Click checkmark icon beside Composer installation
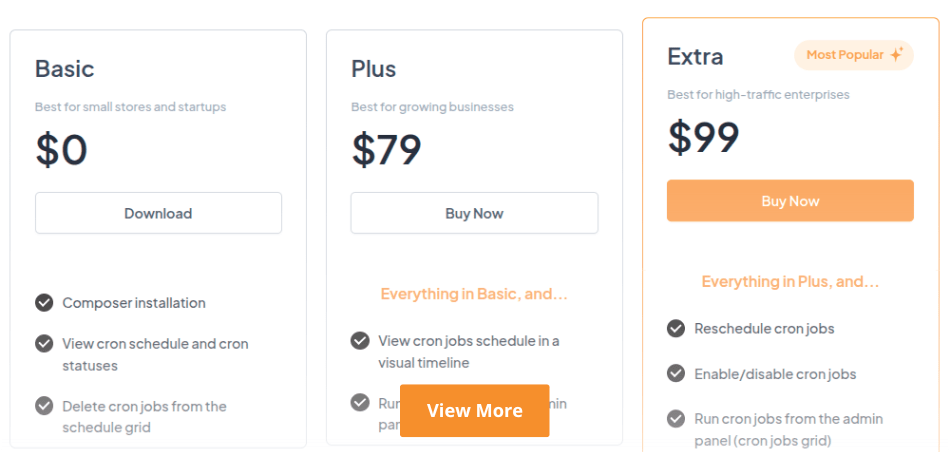 [44, 302]
